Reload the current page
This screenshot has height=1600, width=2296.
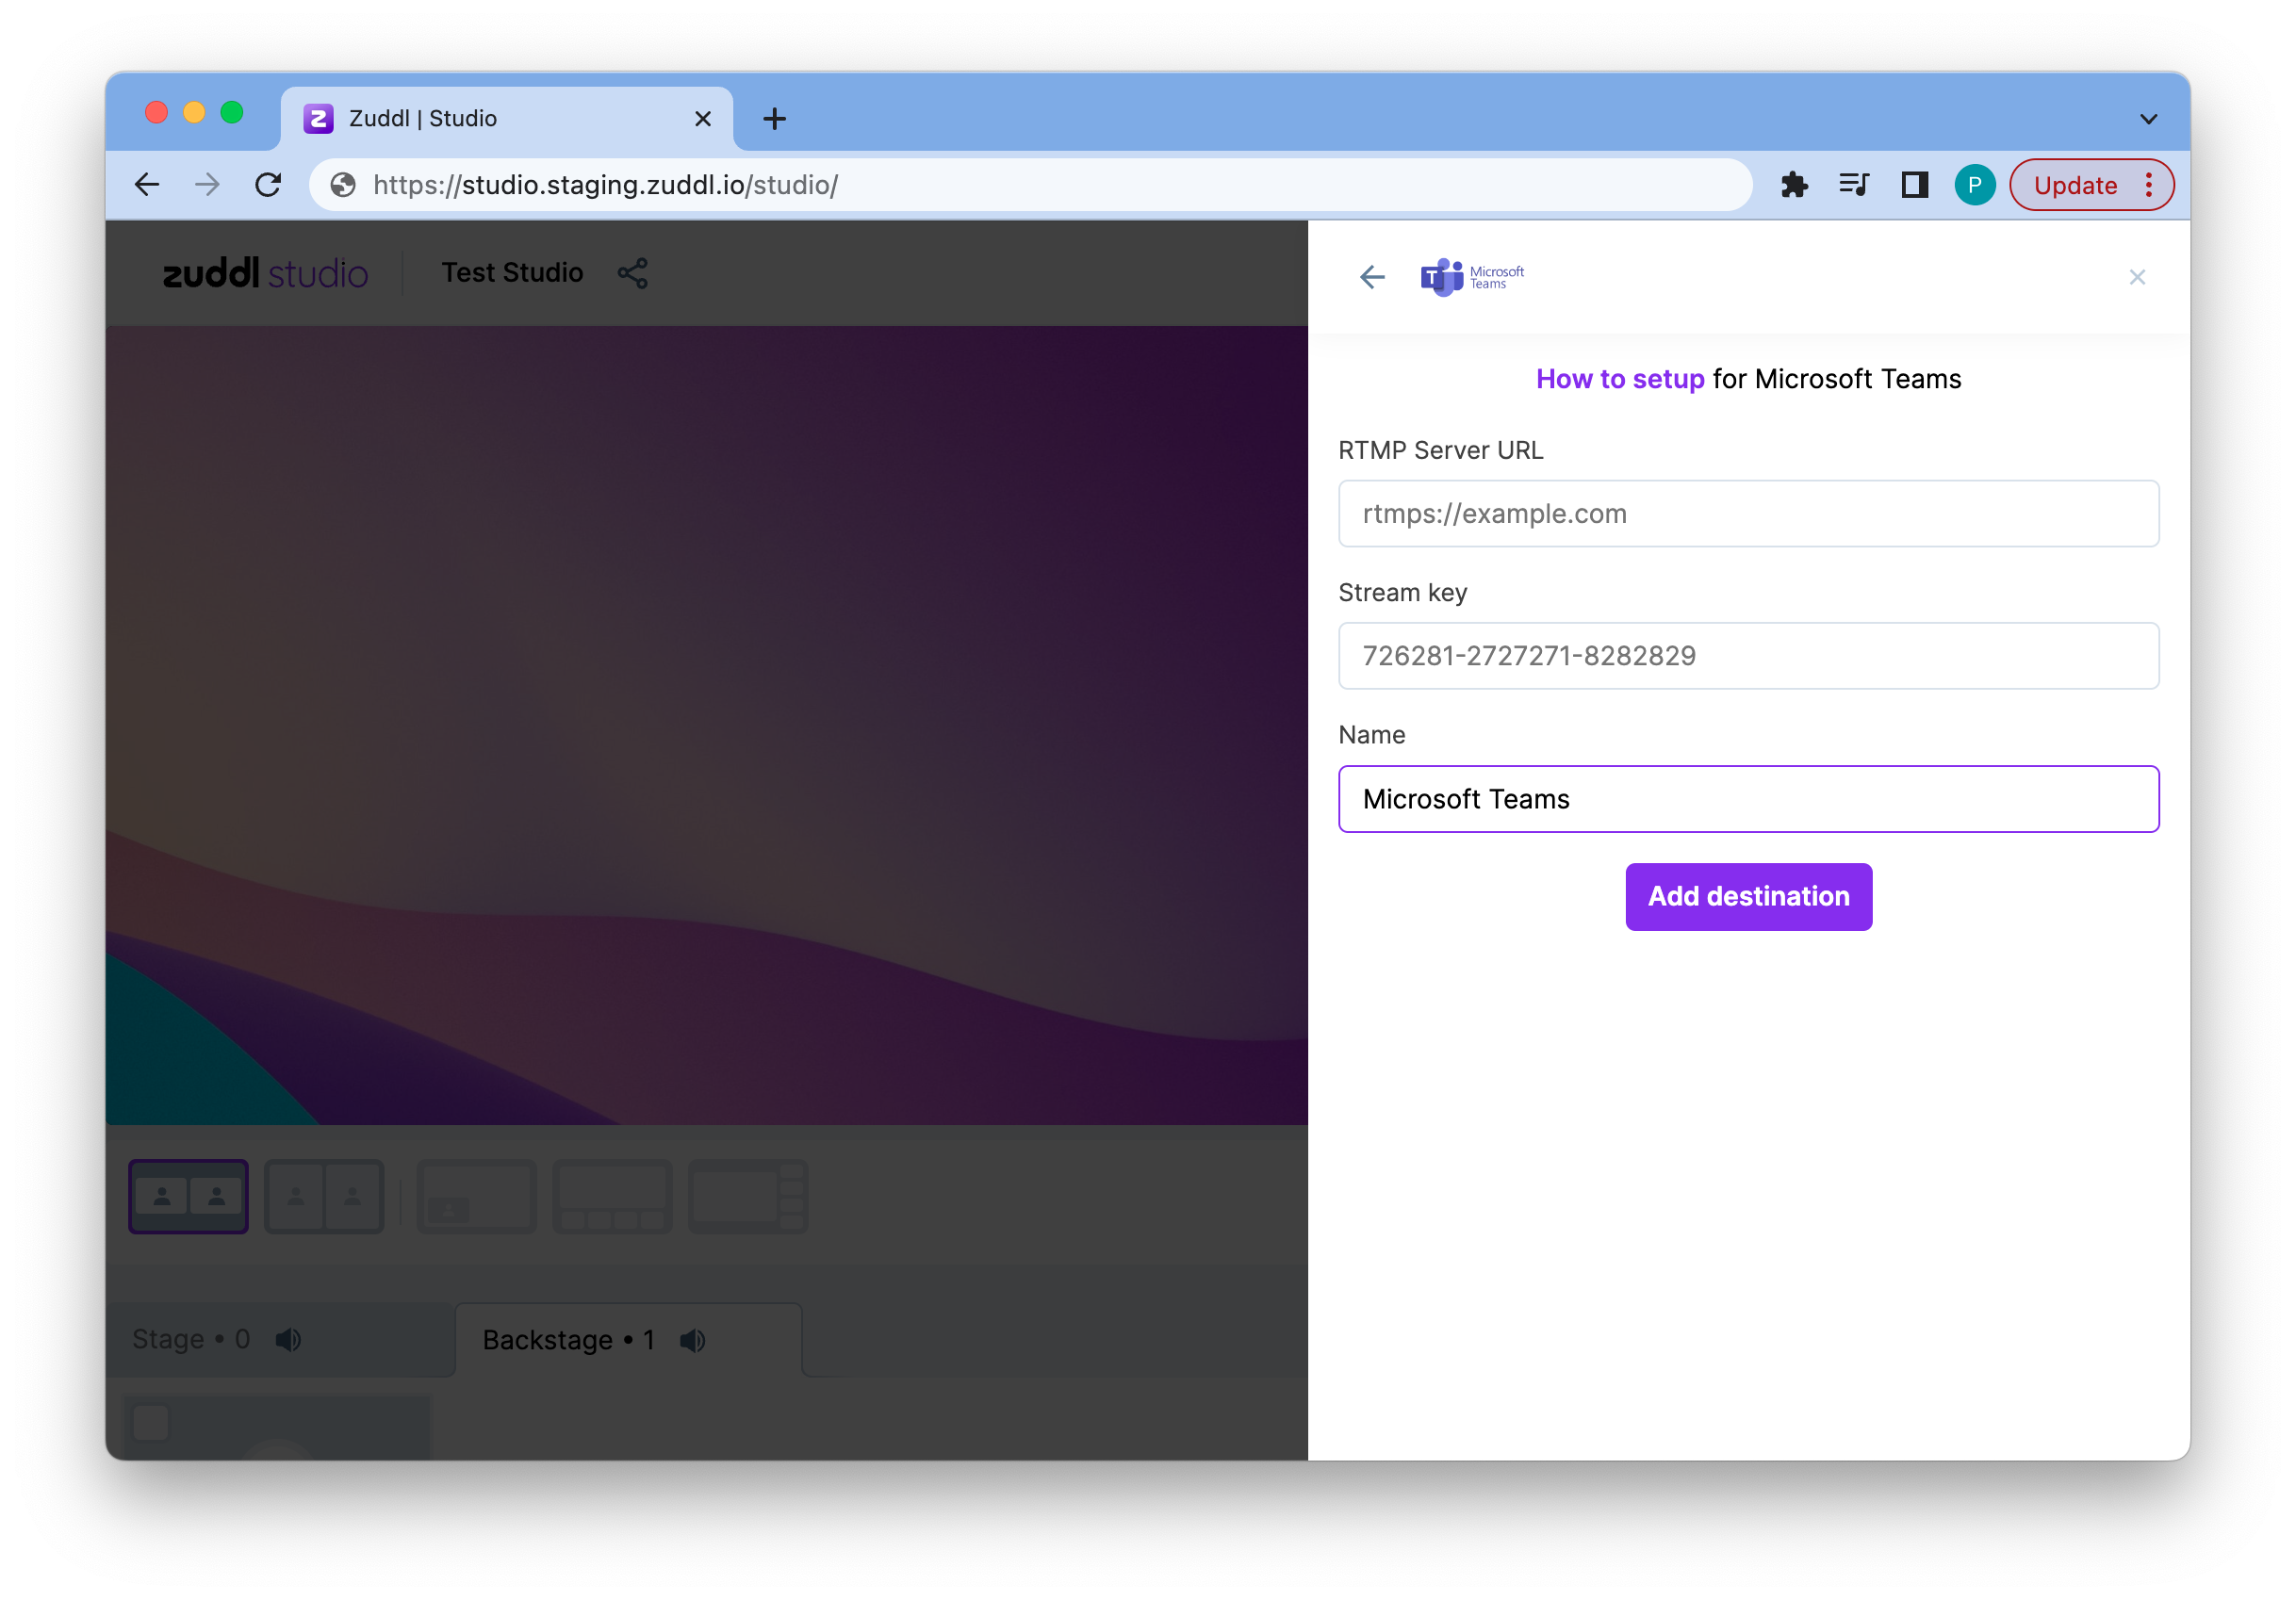[268, 185]
